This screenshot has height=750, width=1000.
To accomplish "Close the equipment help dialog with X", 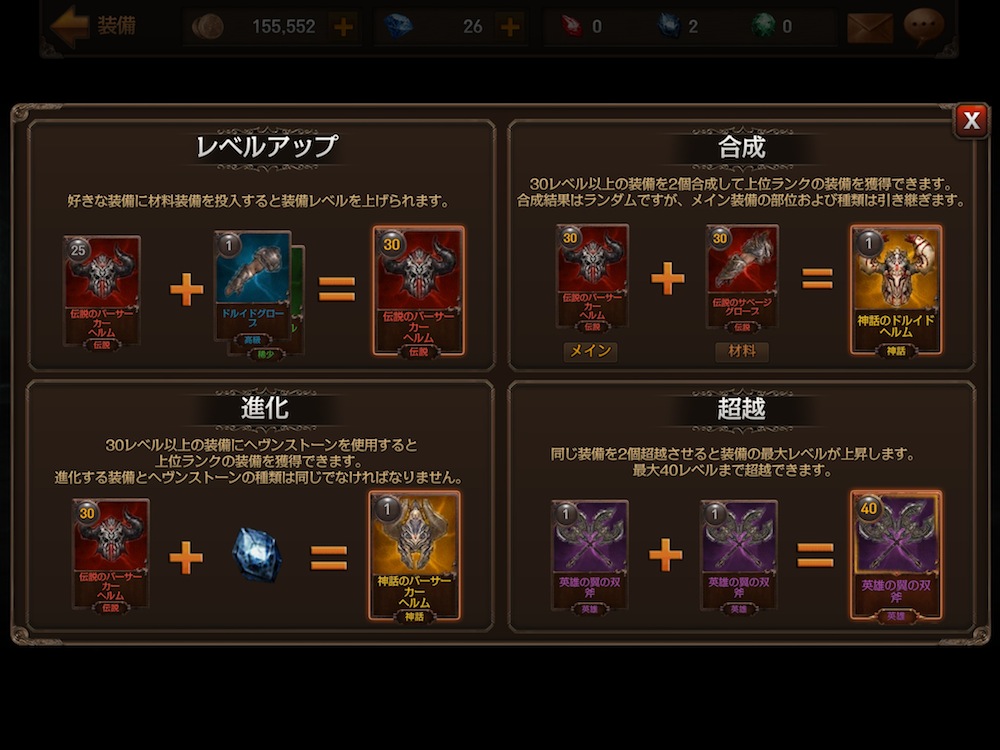I will [971, 120].
